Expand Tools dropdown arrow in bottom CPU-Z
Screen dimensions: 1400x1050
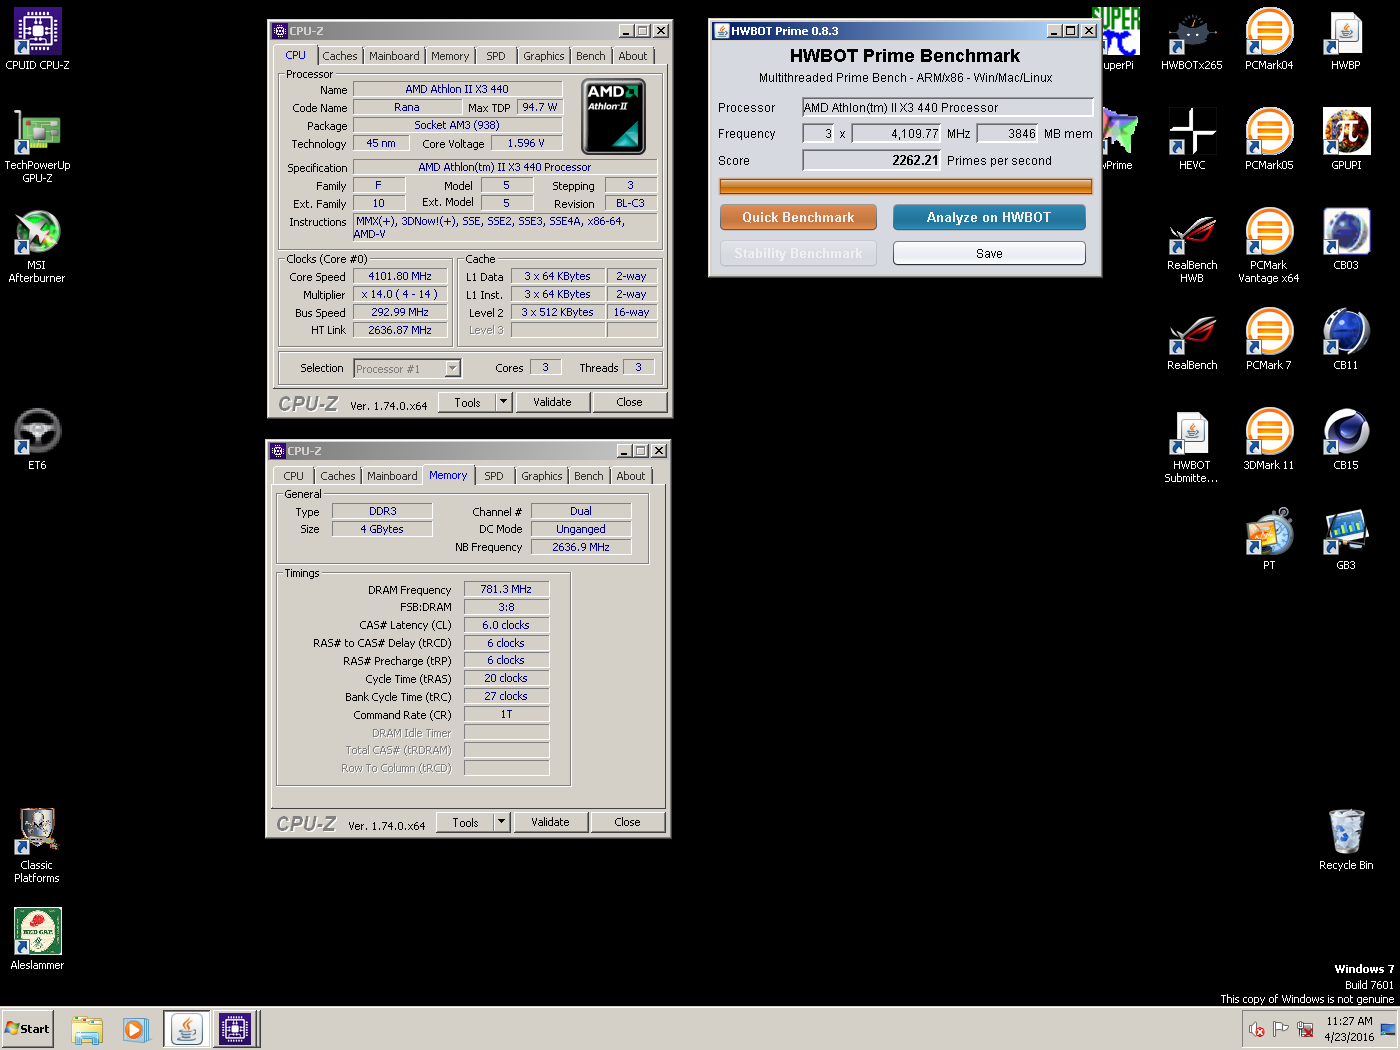tap(501, 822)
